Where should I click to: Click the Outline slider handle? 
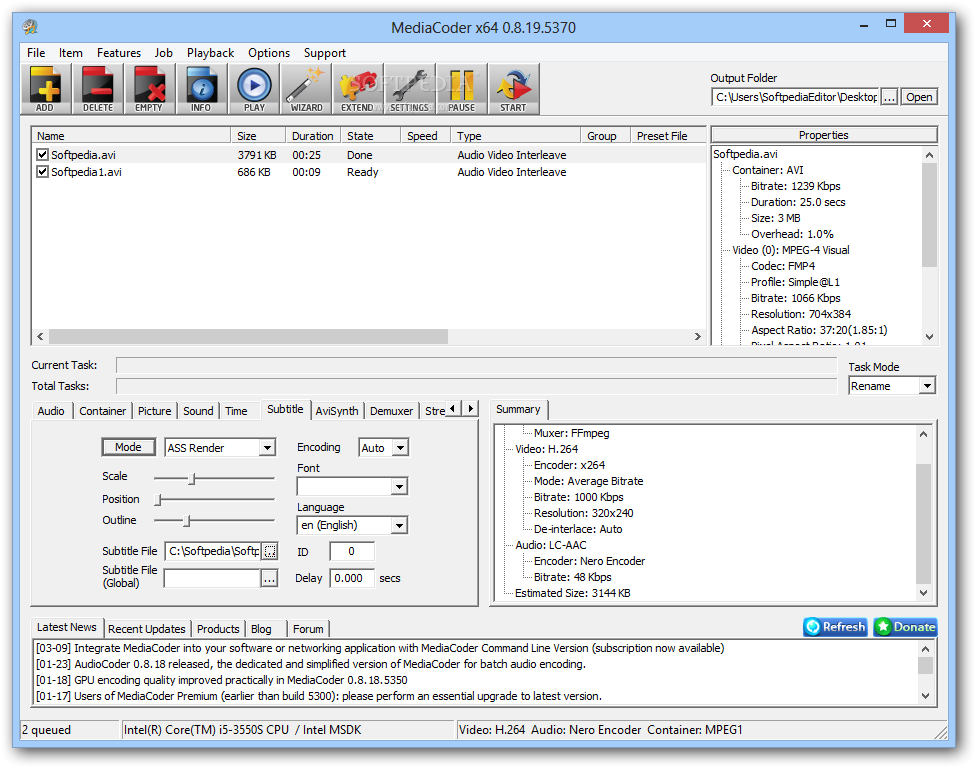(x=187, y=520)
